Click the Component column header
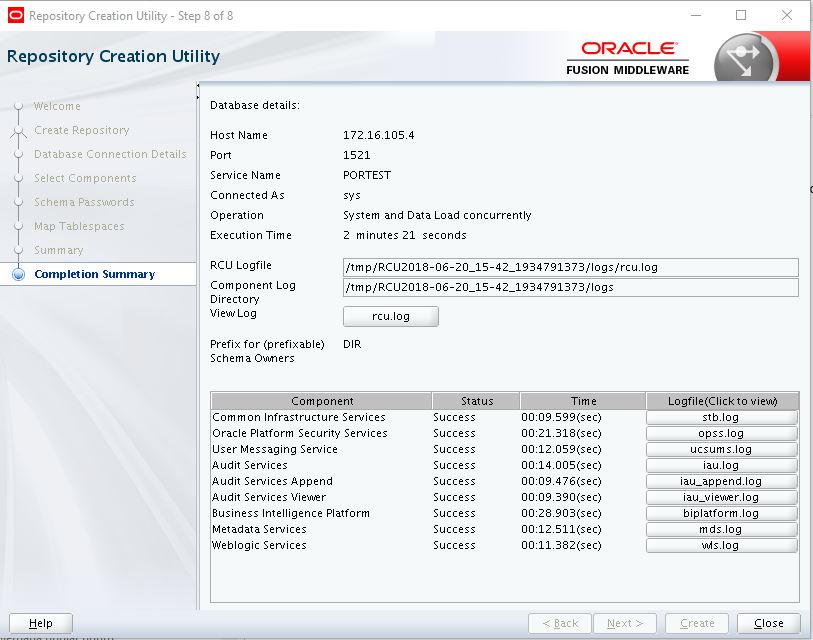The width and height of the screenshot is (813, 640). (x=322, y=401)
